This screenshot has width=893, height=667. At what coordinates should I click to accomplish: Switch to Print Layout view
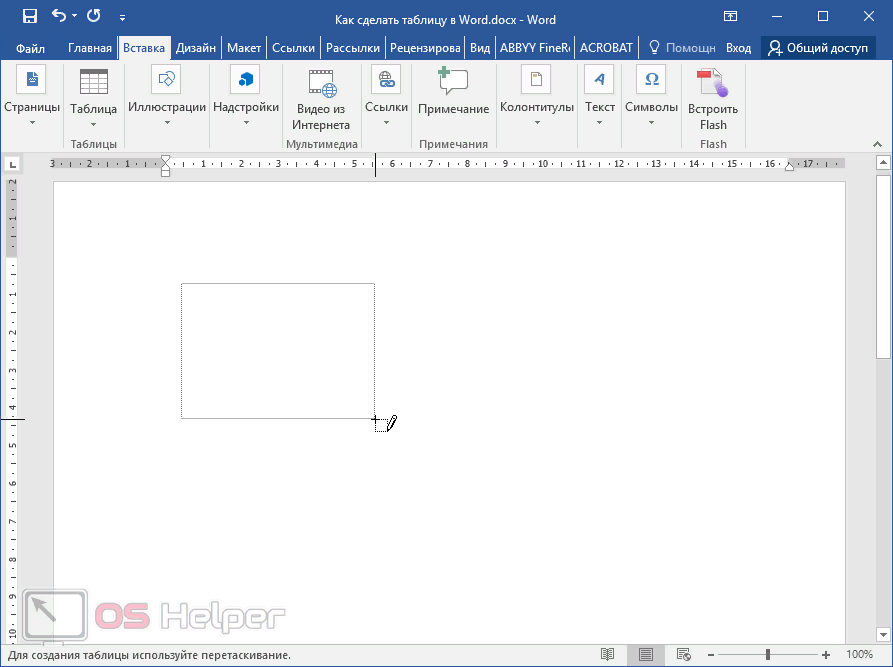(645, 655)
